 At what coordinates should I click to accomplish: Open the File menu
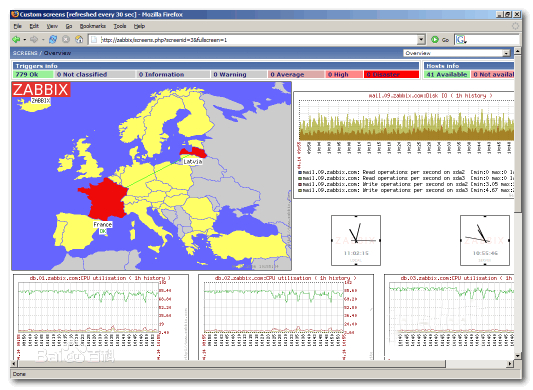click(17, 26)
